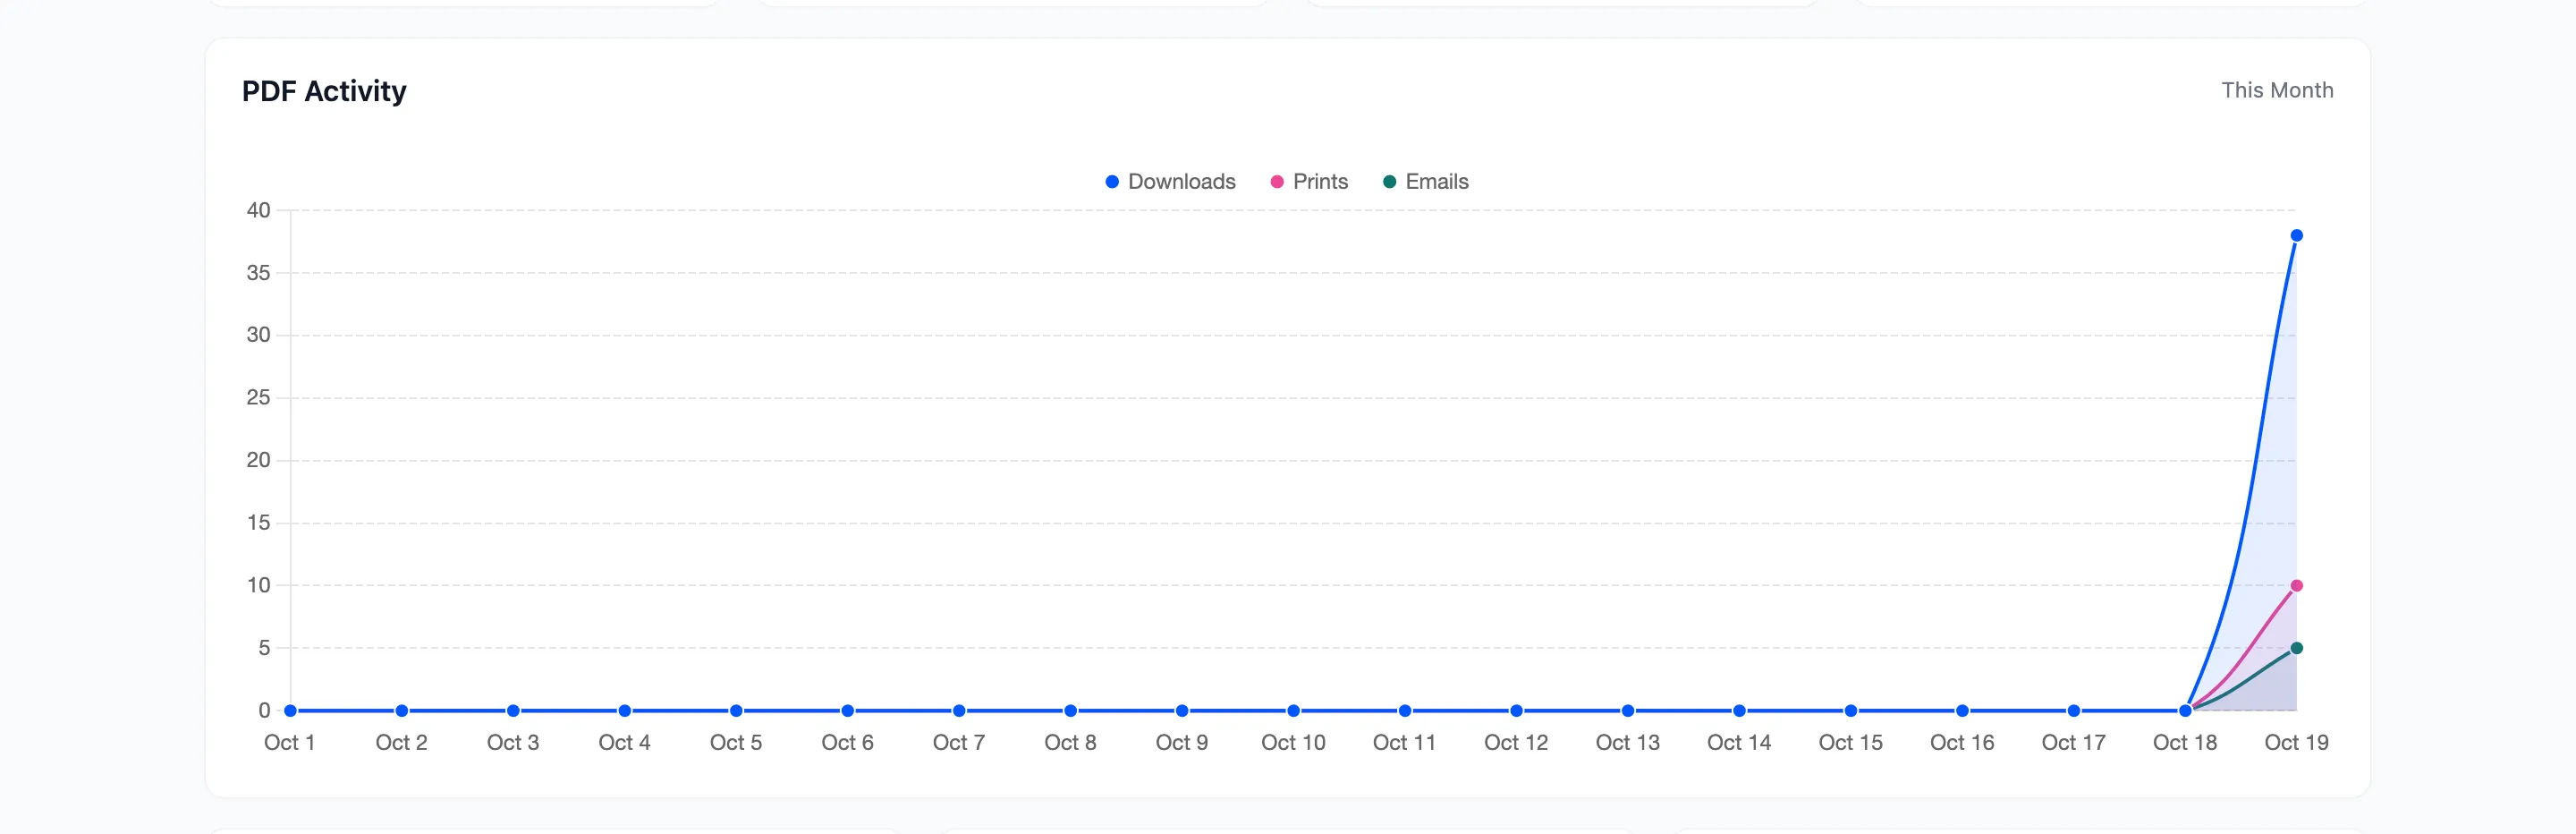The image size is (2576, 834).
Task: Click the pink Prints legend dot
Action: 1276,182
